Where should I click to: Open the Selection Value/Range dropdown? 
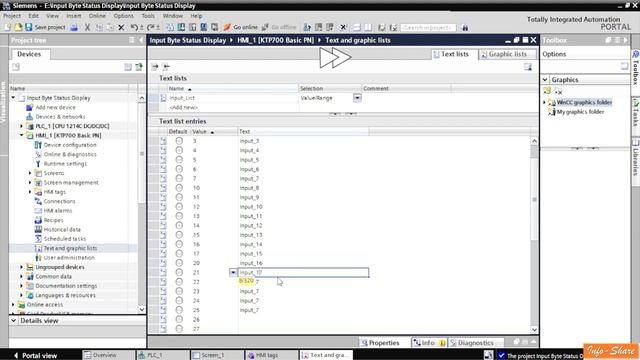click(x=357, y=98)
